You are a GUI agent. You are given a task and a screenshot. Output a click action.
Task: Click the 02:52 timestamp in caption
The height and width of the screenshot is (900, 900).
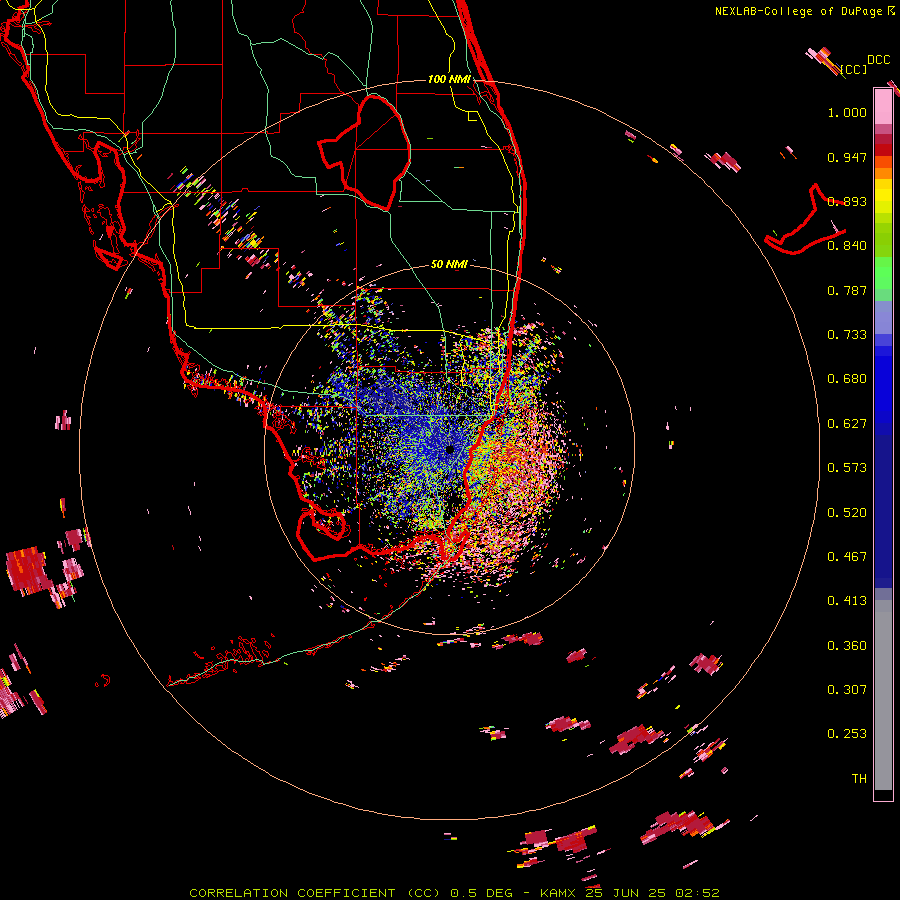pos(697,893)
